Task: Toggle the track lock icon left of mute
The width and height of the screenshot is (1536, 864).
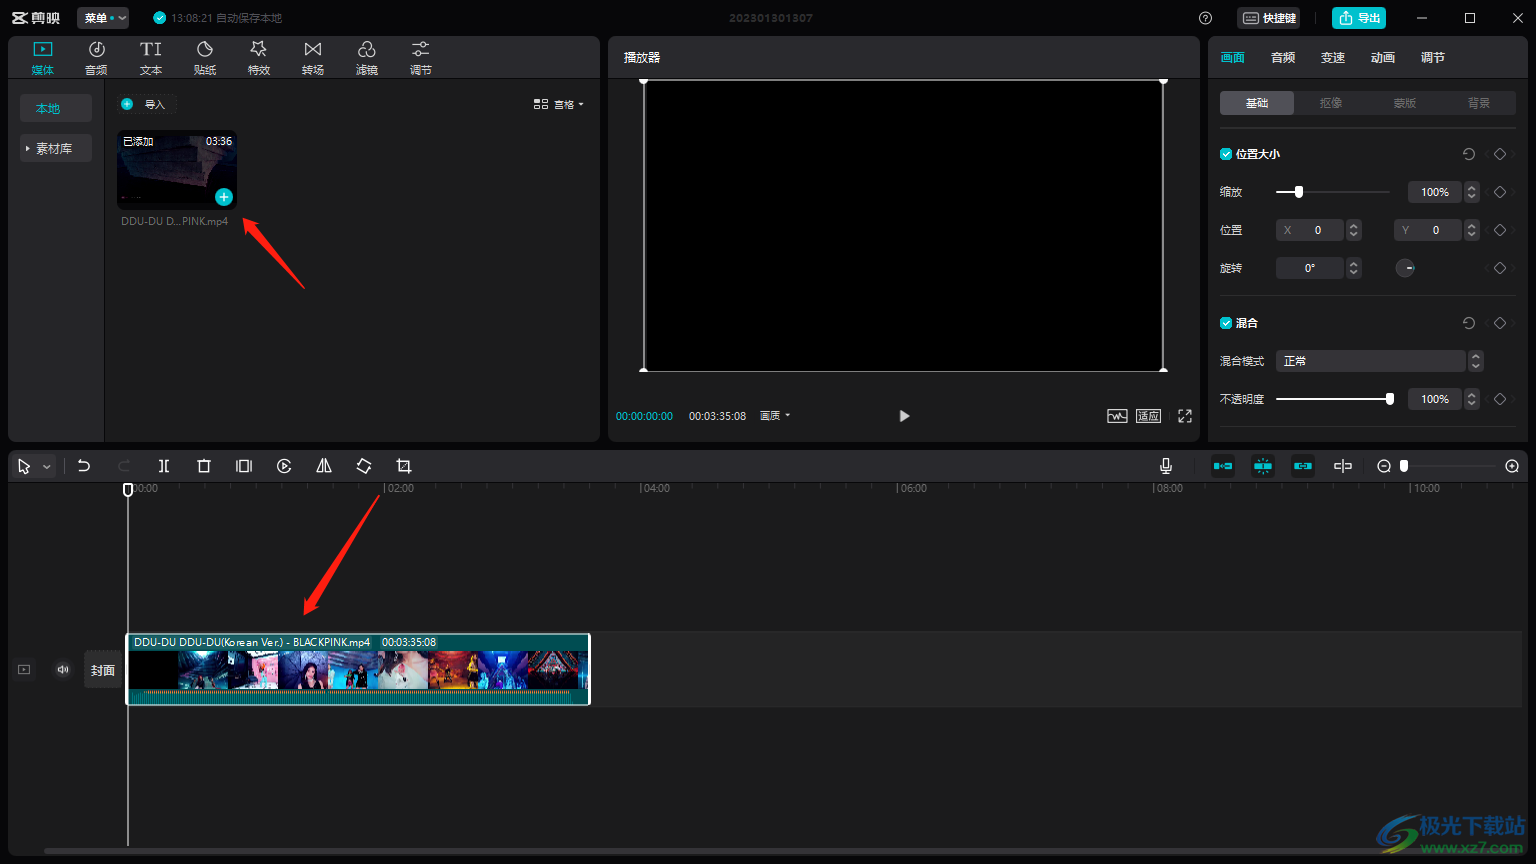Action: pos(24,670)
